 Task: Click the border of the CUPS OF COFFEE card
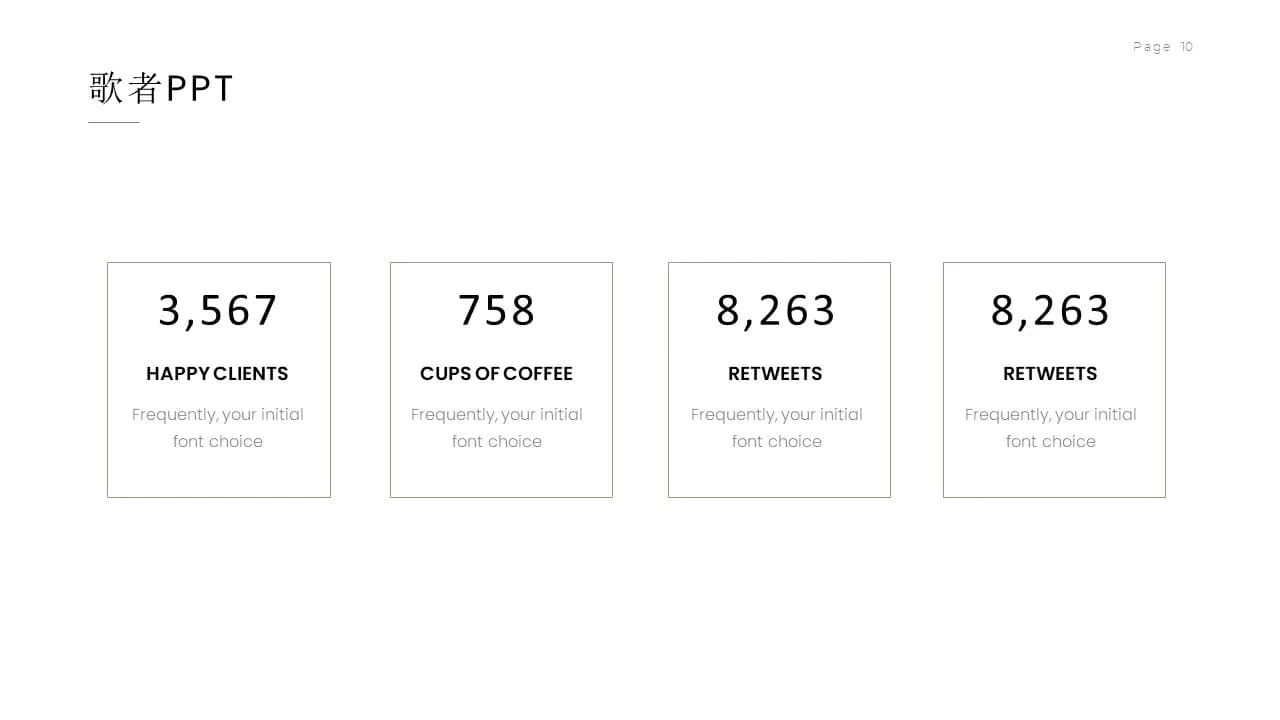tap(391, 380)
